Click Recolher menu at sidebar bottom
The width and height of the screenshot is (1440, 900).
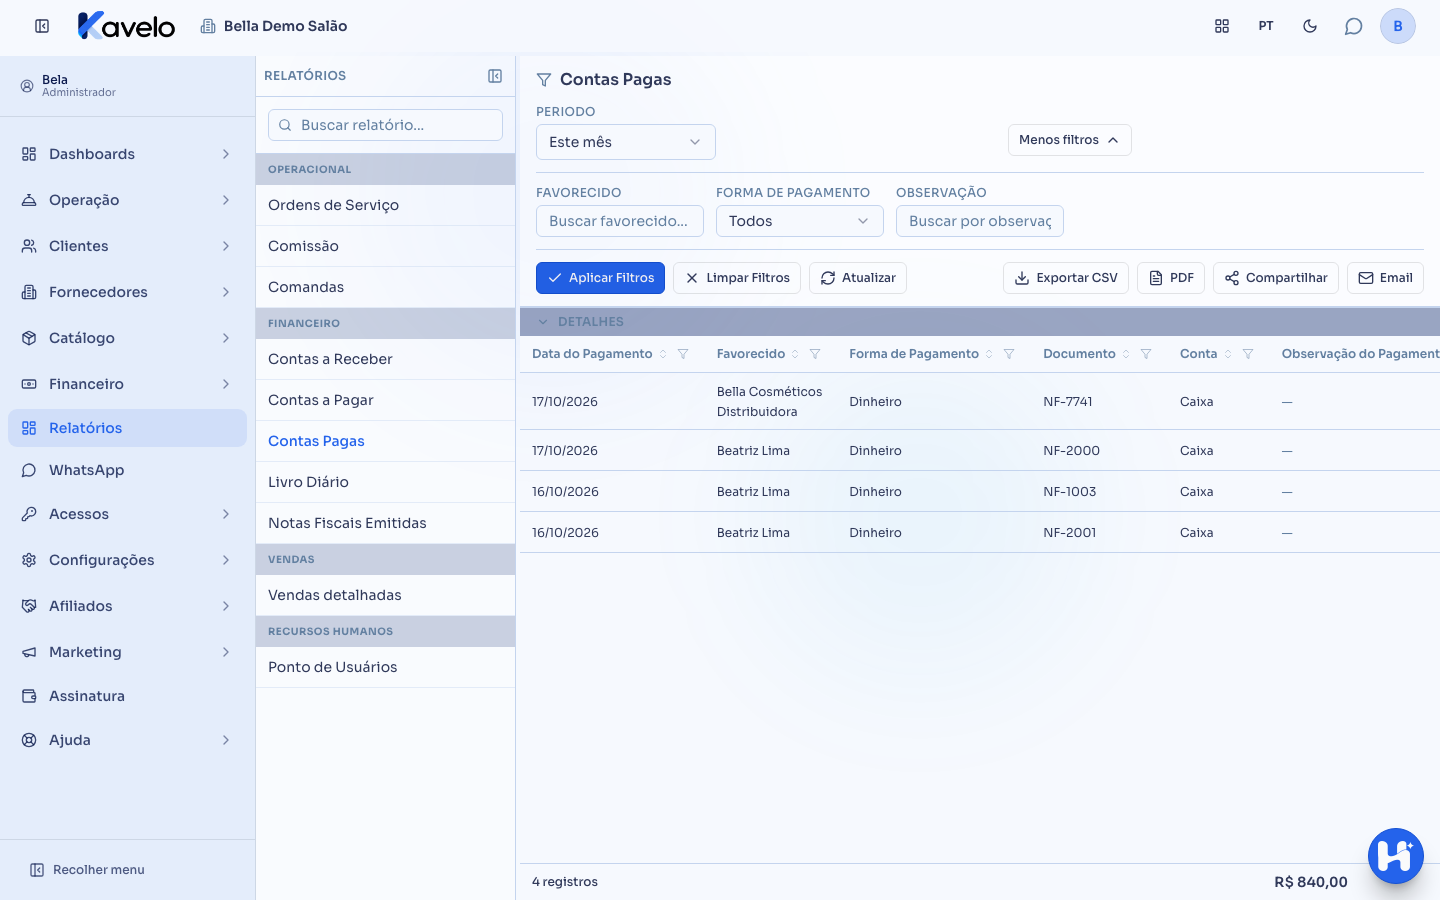87,870
